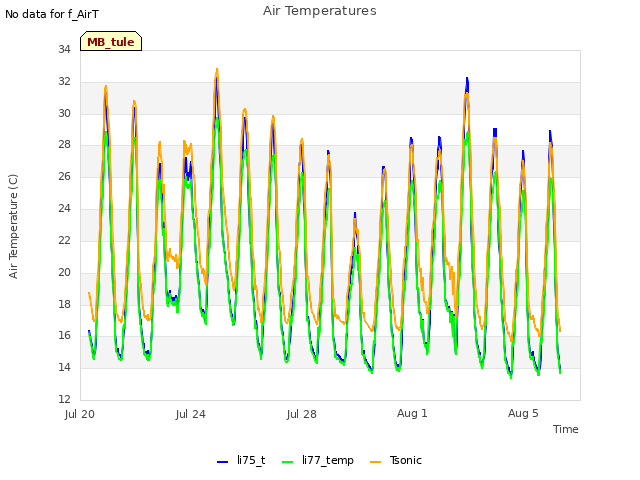The height and width of the screenshot is (480, 640).
Task: Click the 34 y-axis tick label
Action: click(x=64, y=49)
